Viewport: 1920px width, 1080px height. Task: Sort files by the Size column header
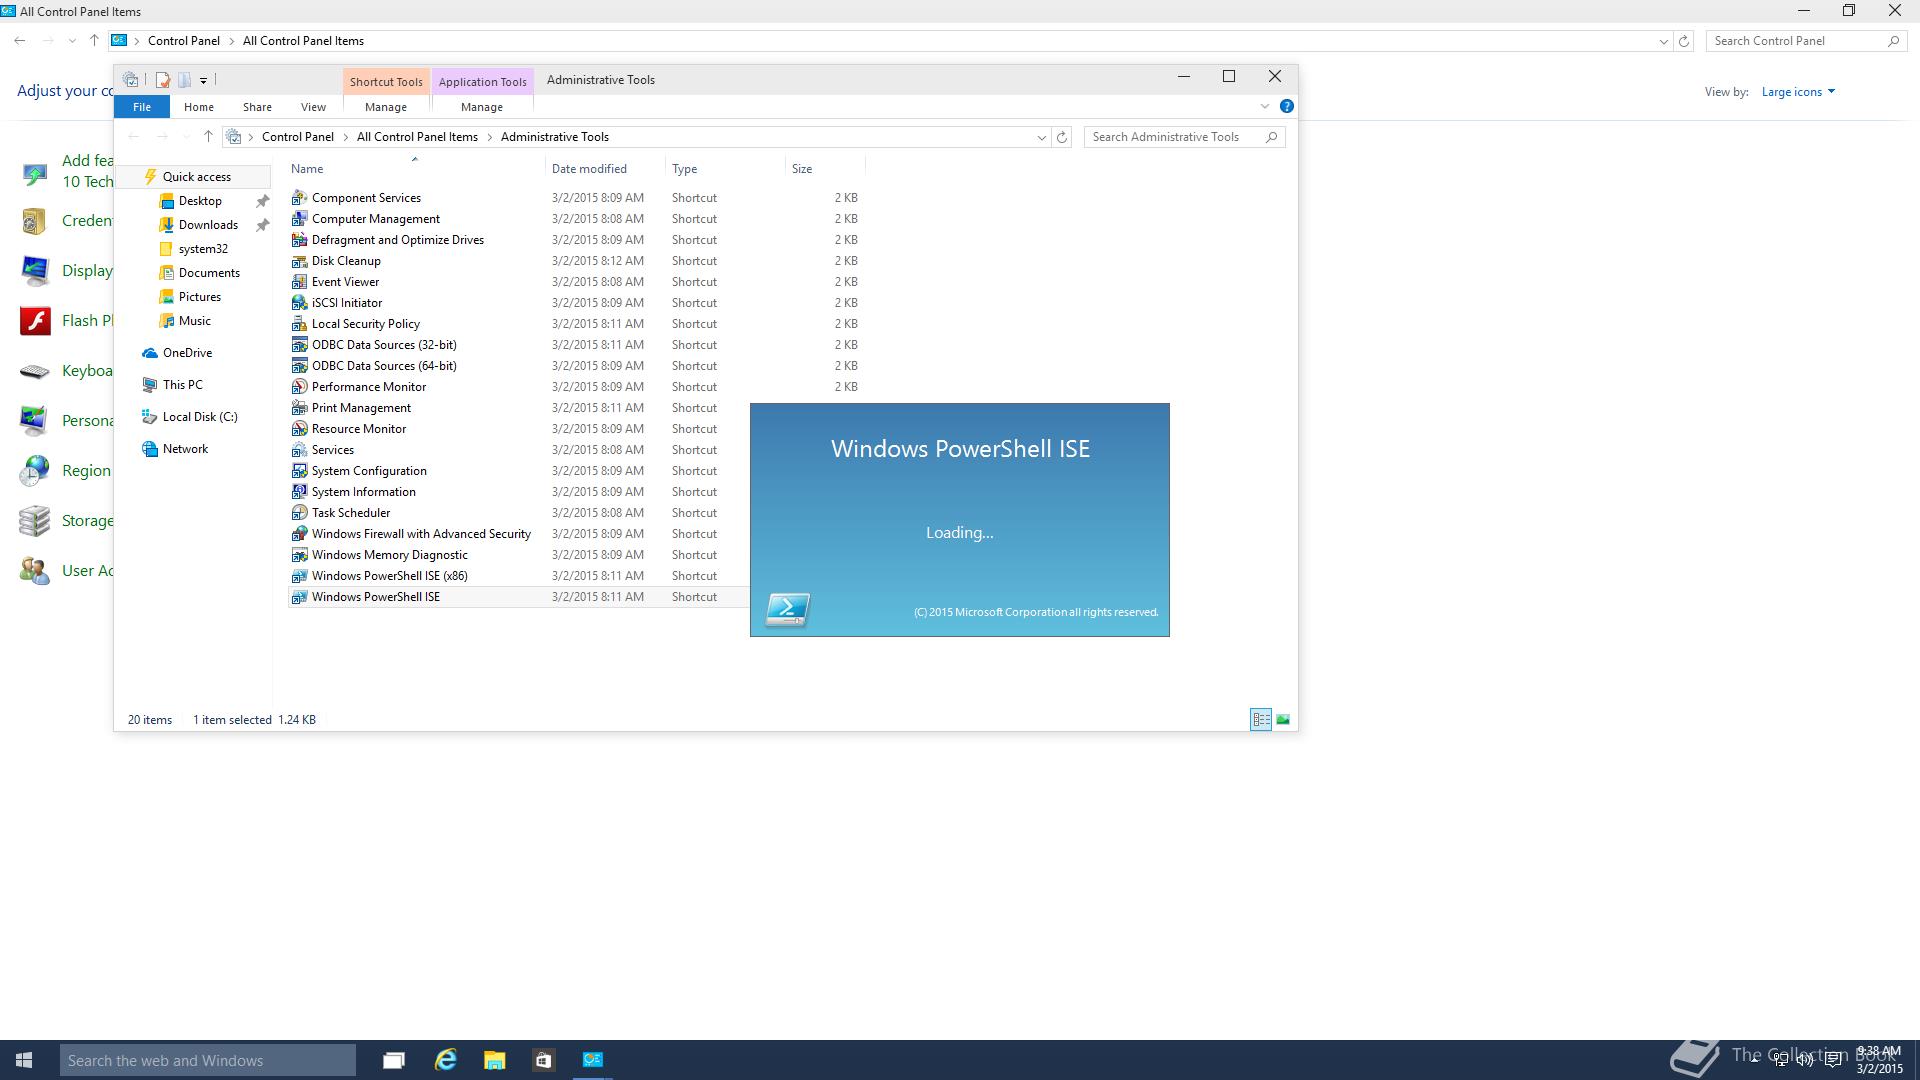(825, 169)
